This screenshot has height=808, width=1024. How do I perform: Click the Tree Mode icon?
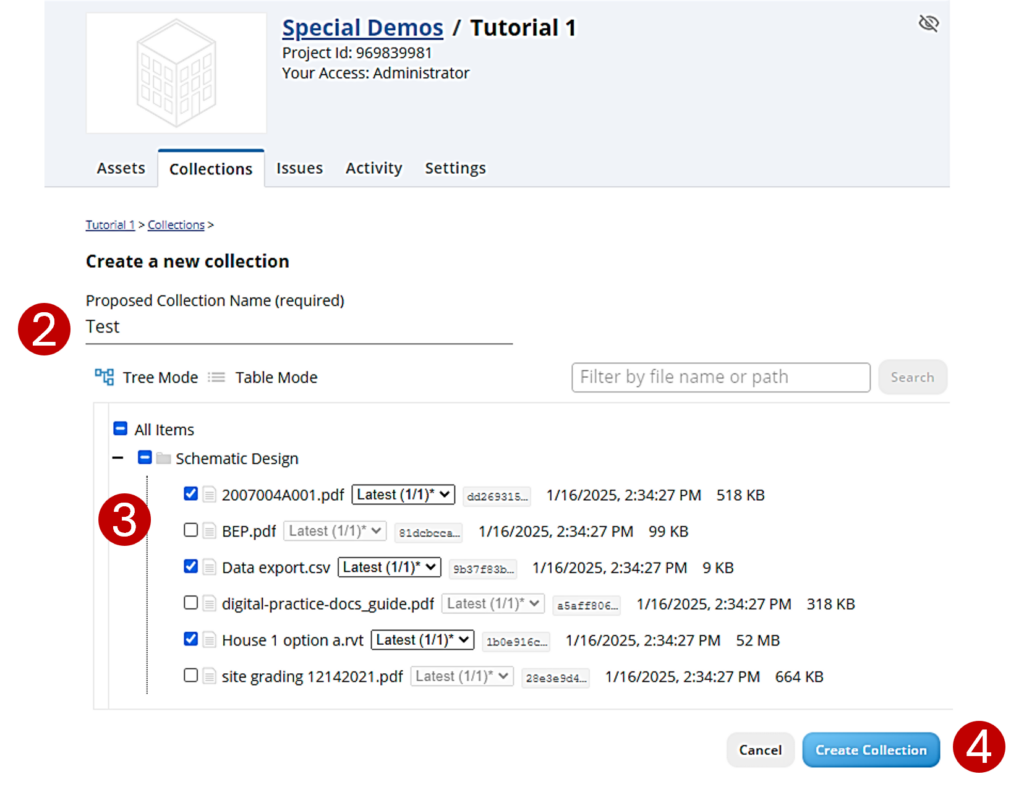tap(104, 377)
